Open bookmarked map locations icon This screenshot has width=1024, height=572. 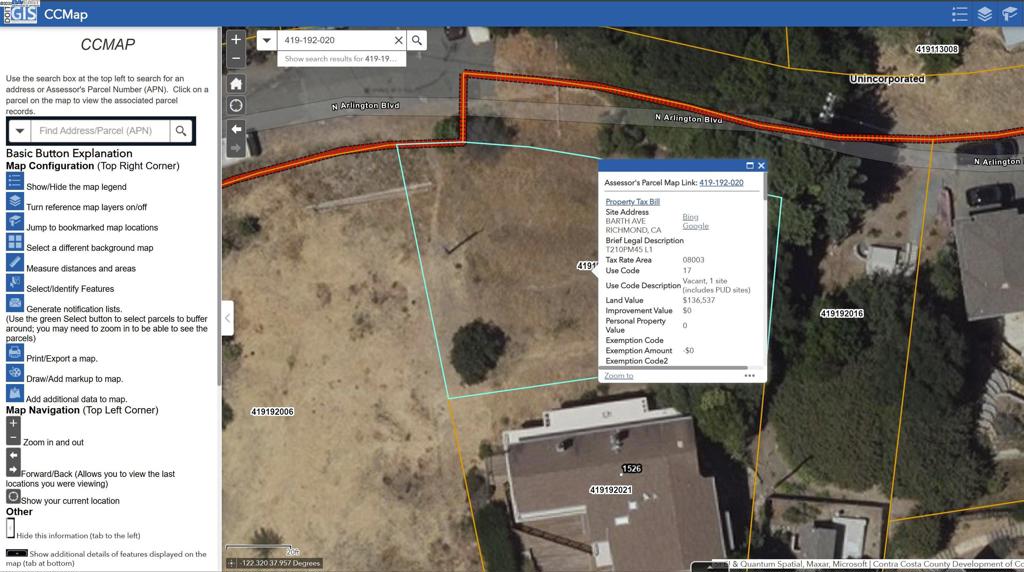click(1010, 14)
